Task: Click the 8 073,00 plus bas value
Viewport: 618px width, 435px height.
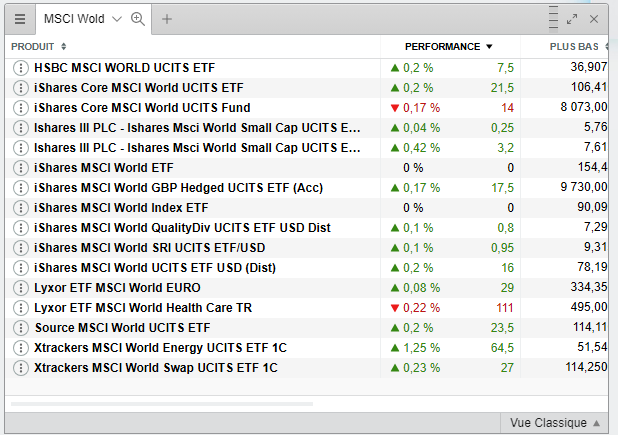Action: 584,107
